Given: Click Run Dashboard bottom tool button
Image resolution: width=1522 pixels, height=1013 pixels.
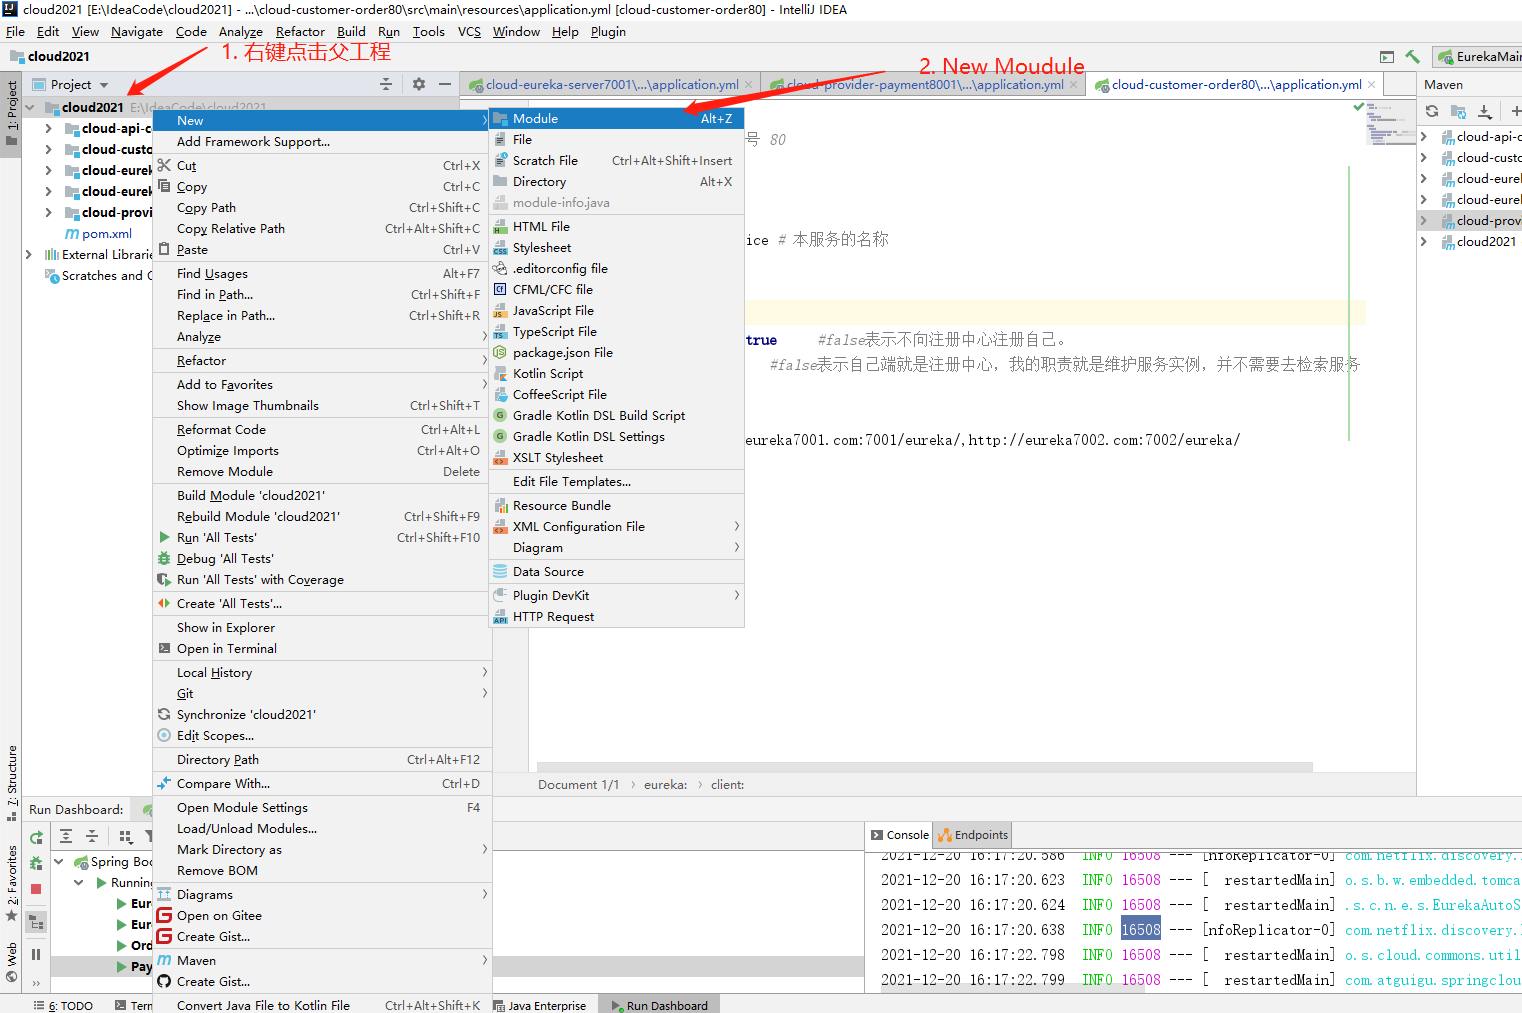Looking at the screenshot, I should [660, 1005].
